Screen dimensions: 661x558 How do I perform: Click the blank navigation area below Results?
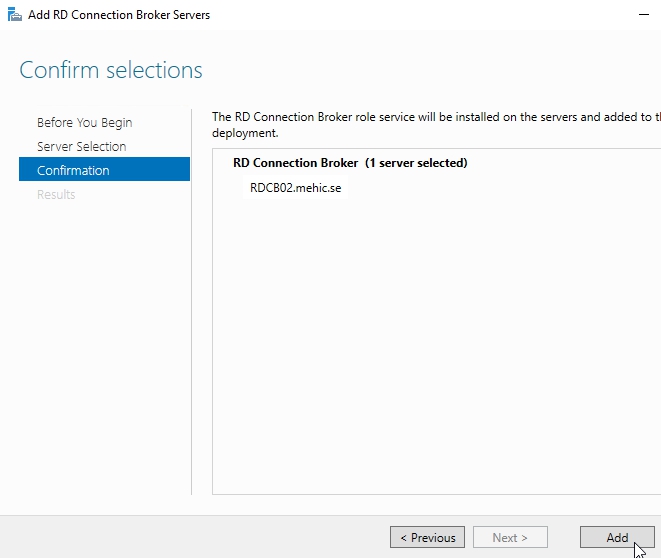(x=100, y=350)
